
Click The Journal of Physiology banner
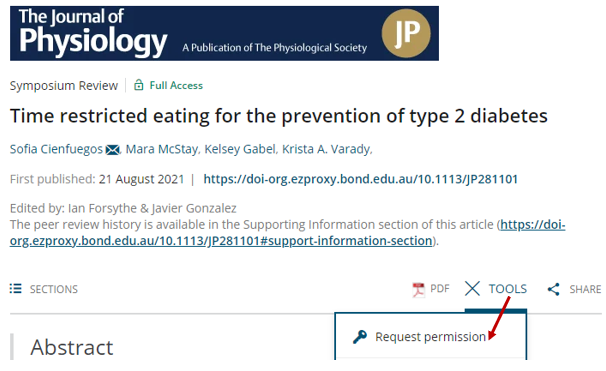pos(224,33)
